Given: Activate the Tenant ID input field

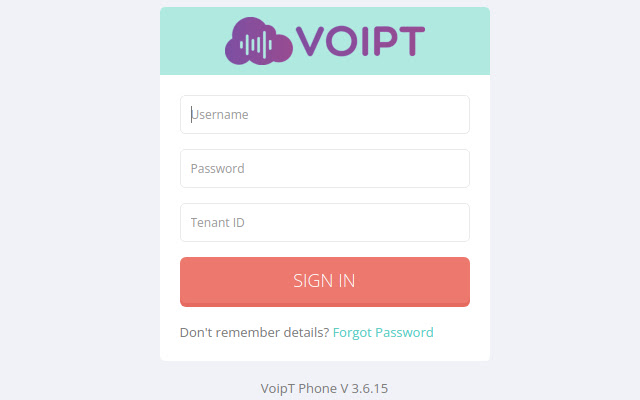Looking at the screenshot, I should pos(325,222).
